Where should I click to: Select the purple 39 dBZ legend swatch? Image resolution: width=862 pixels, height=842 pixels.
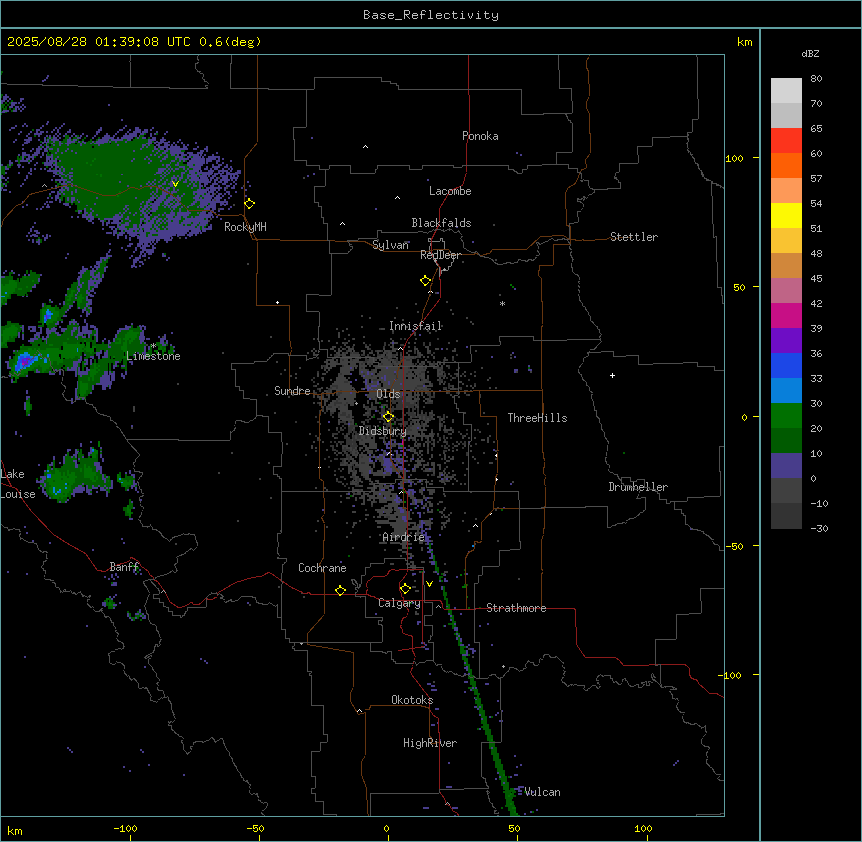(786, 341)
